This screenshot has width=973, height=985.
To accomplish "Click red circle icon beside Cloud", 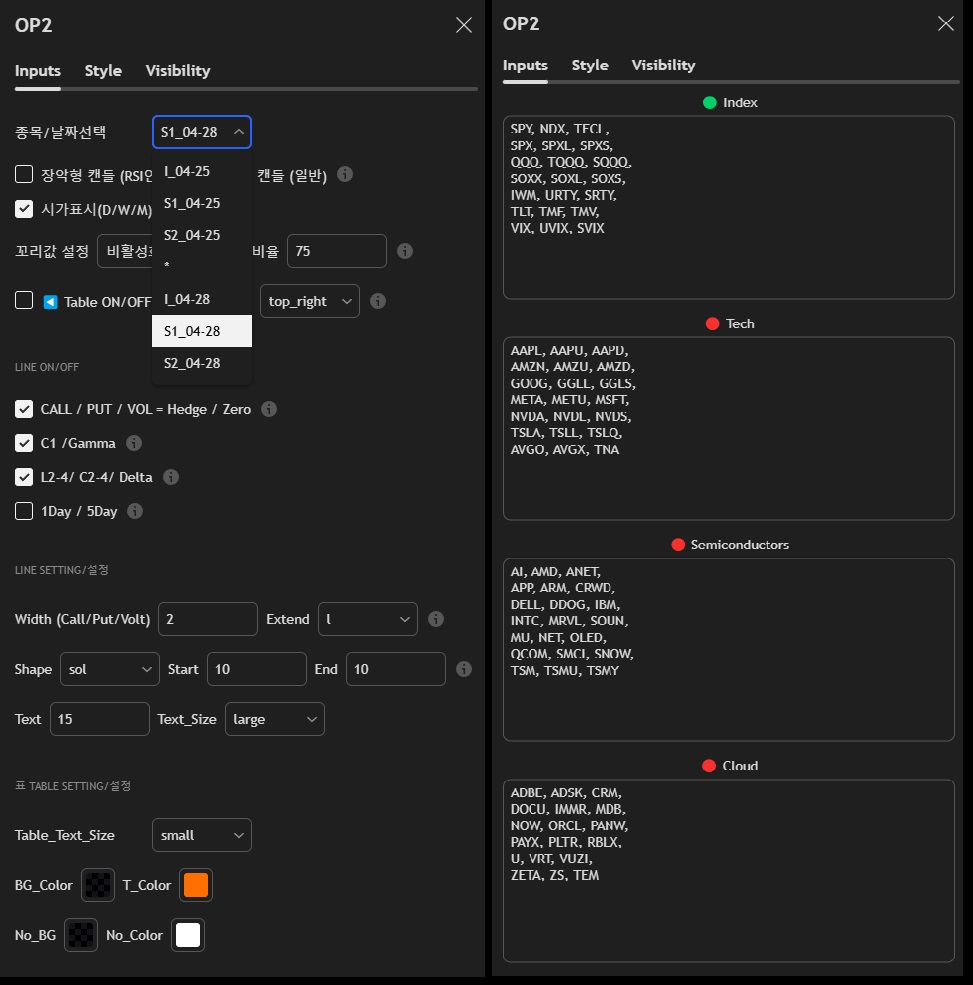I will [x=709, y=766].
